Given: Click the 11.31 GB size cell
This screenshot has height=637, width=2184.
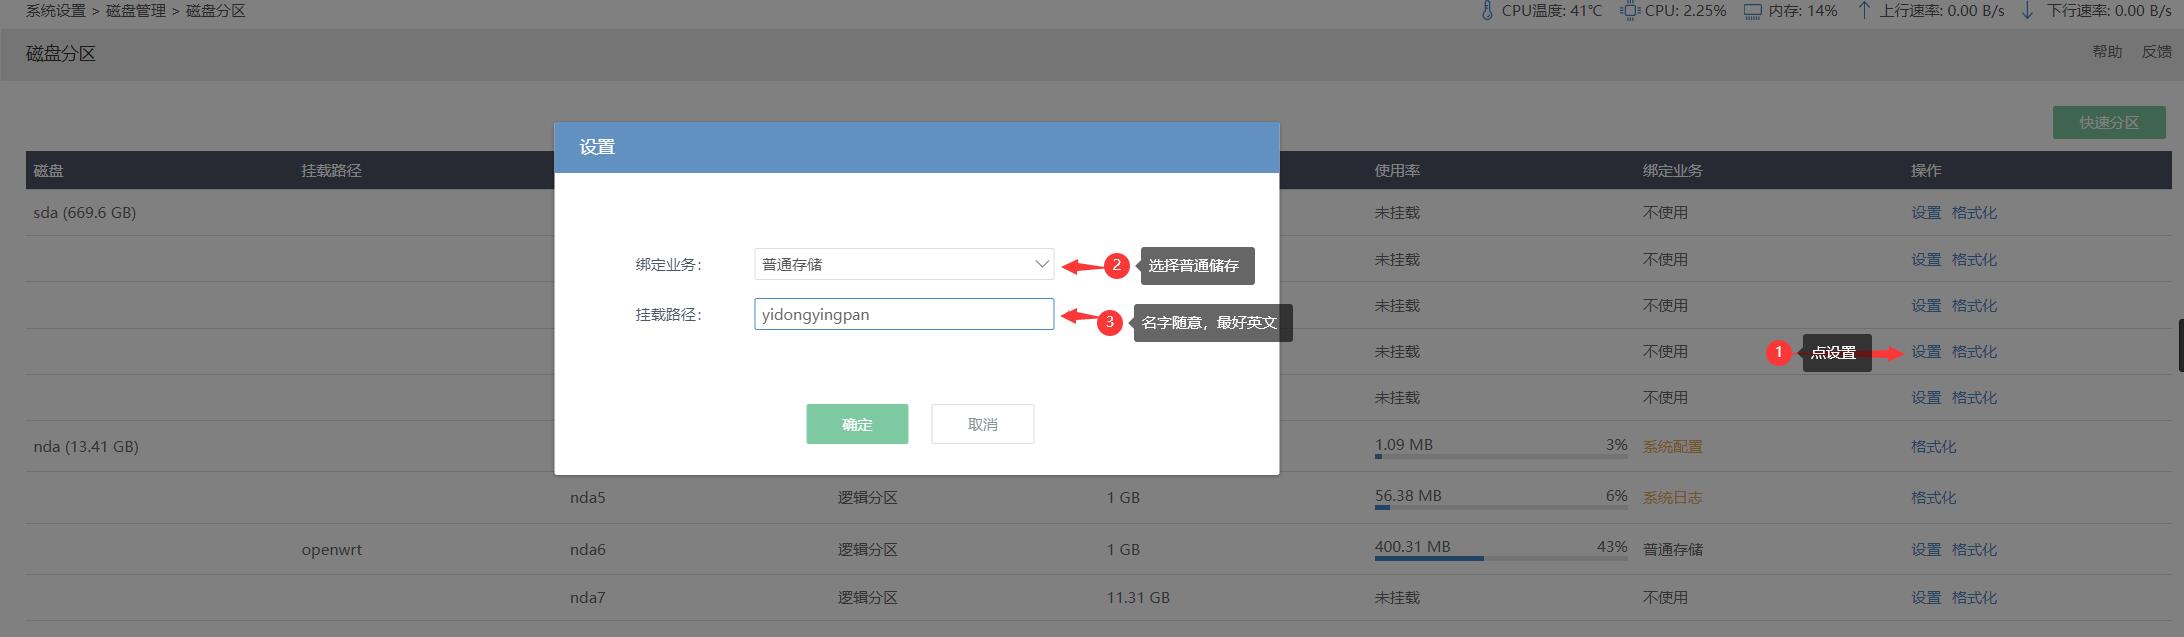Looking at the screenshot, I should (1138, 598).
